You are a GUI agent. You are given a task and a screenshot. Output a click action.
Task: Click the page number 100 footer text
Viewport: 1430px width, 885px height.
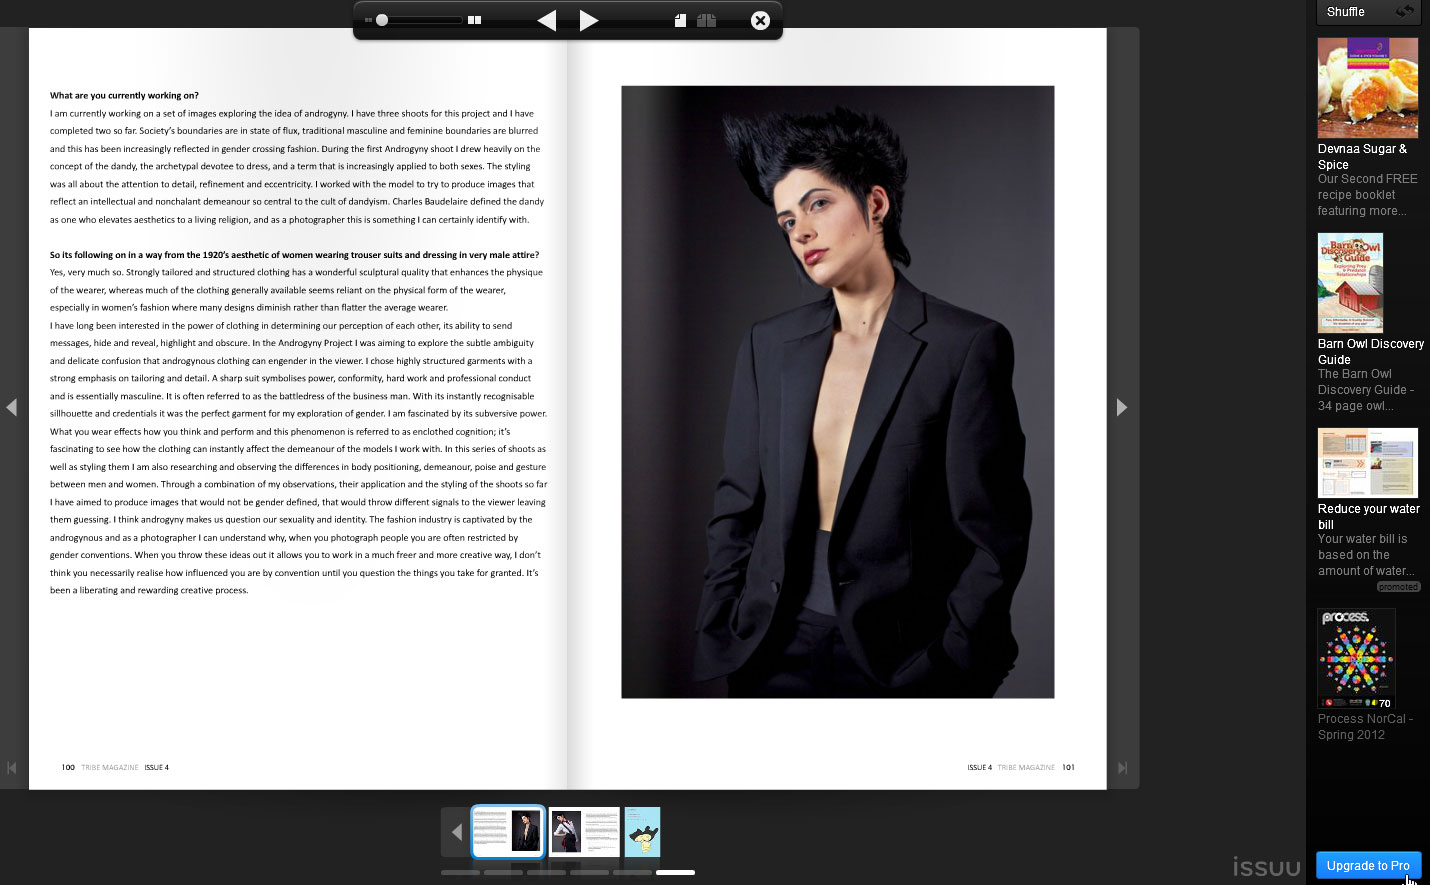(68, 768)
